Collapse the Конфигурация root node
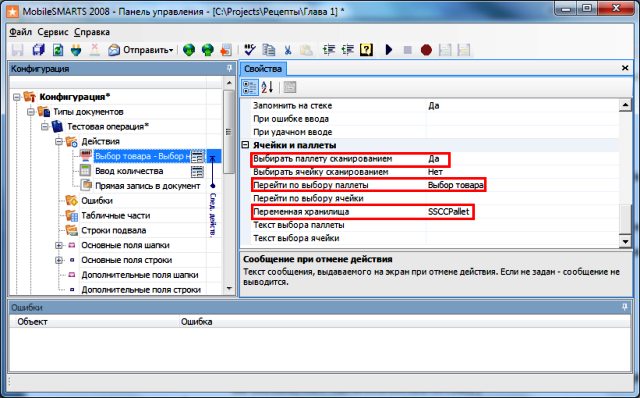640x398 pixels. point(17,97)
